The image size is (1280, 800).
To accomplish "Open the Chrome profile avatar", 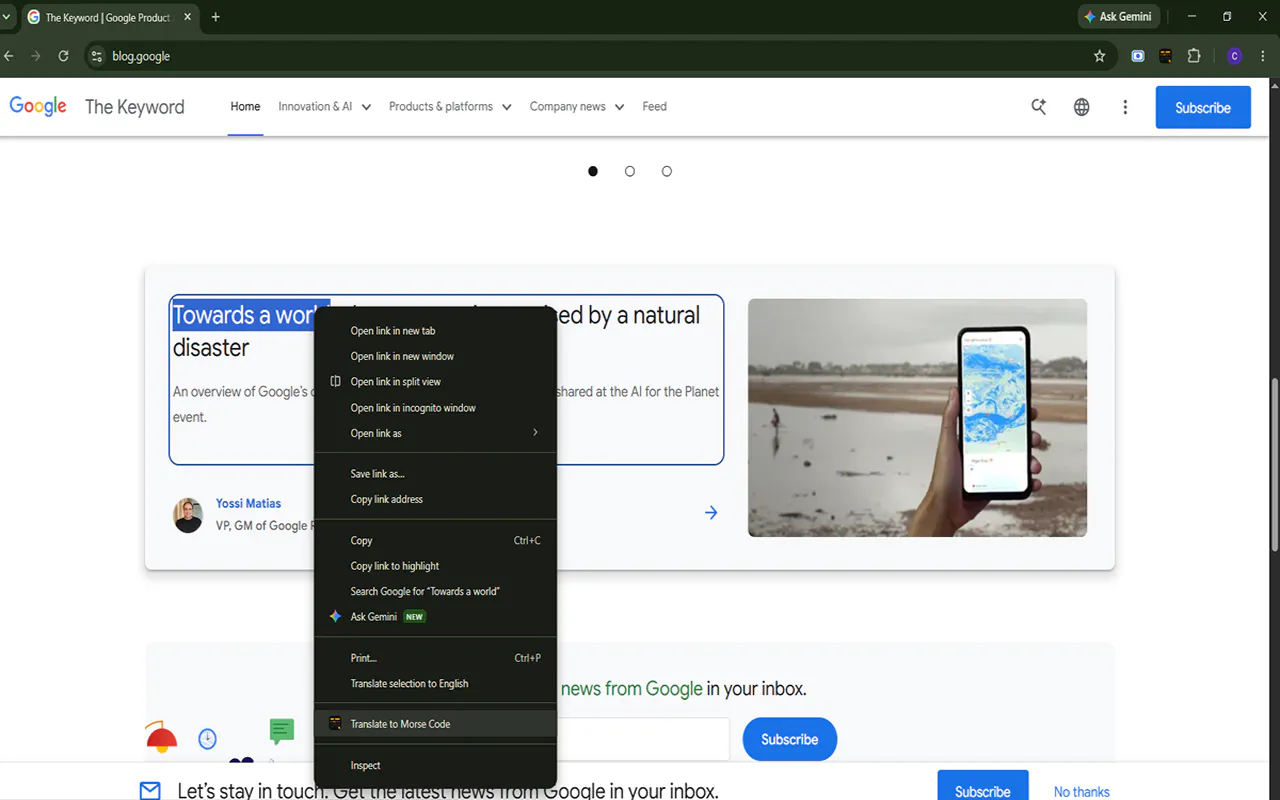I will click(1234, 56).
